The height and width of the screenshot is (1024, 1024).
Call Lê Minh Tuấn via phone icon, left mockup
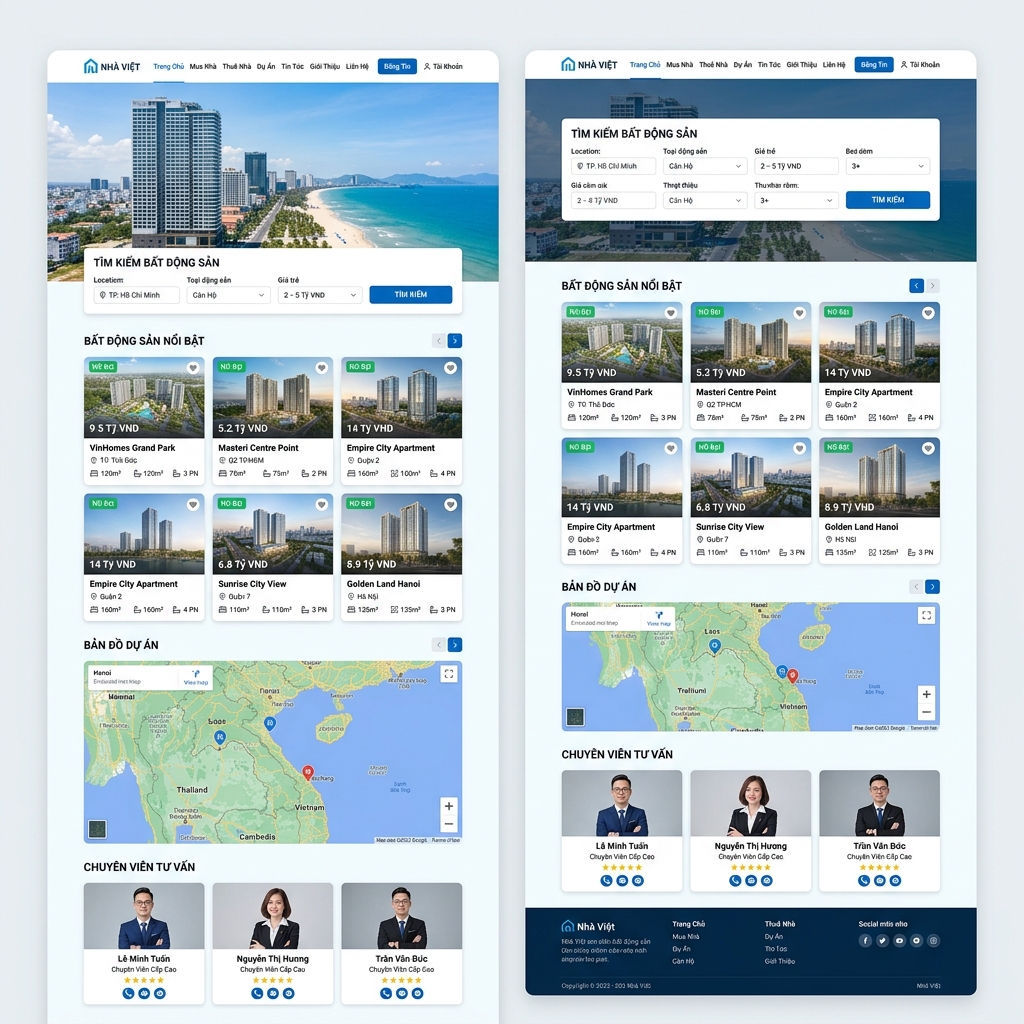129,993
